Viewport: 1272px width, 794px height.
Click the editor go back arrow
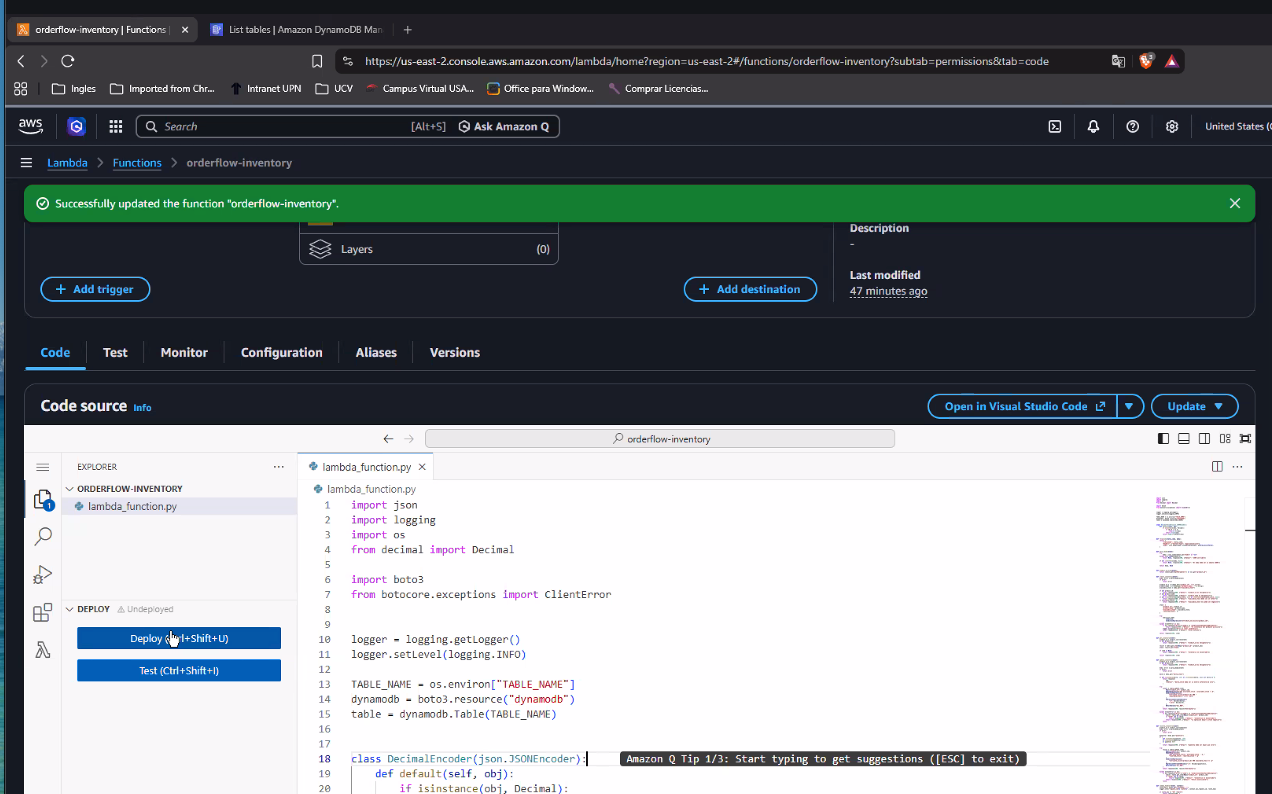(x=388, y=439)
